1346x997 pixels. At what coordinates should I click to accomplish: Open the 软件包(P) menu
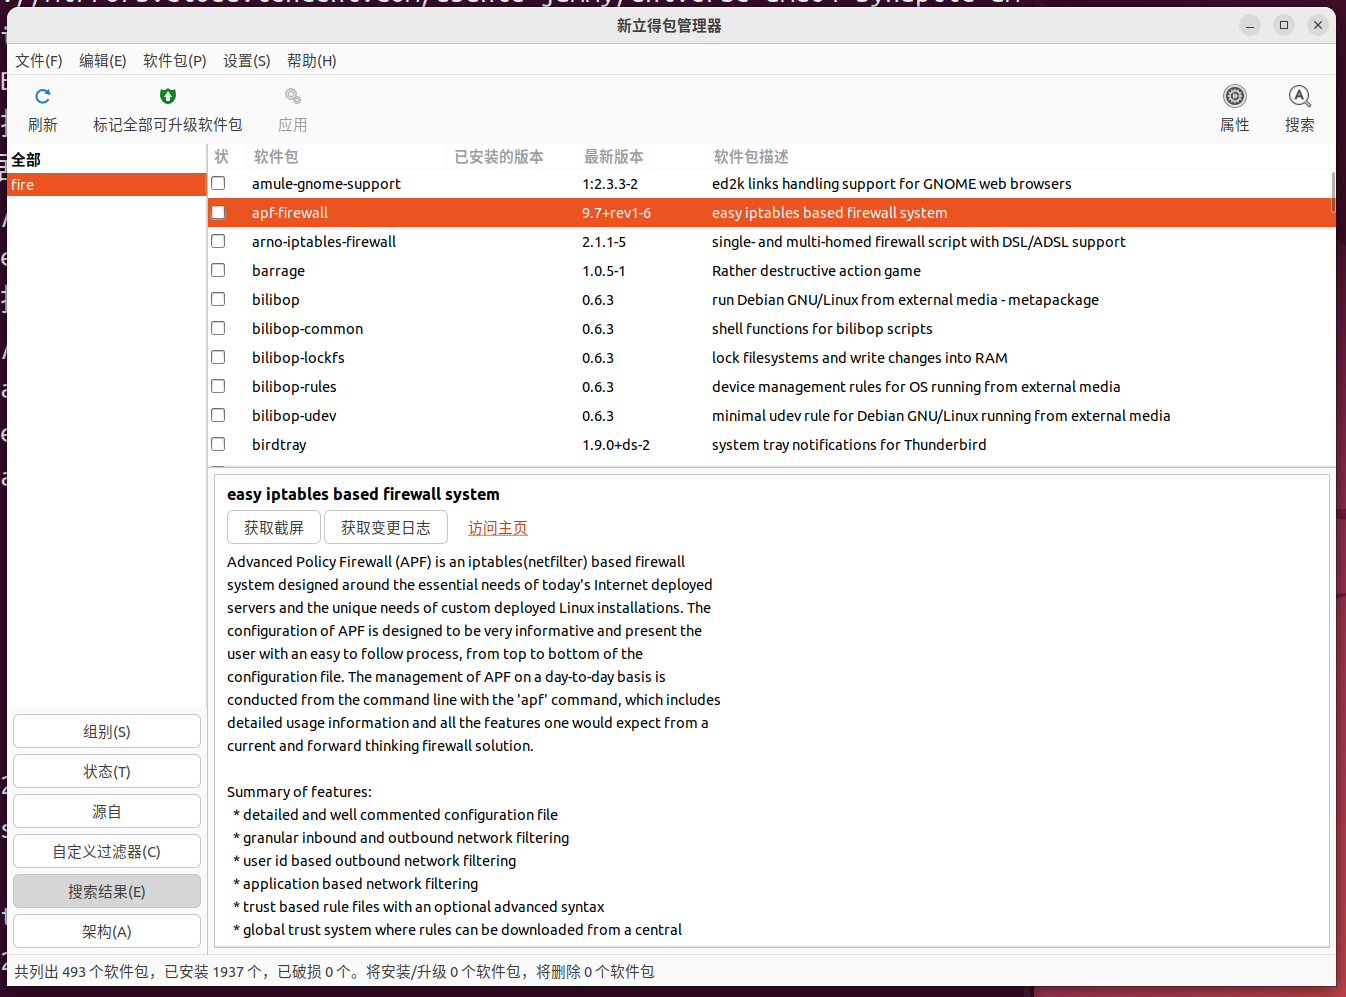pyautogui.click(x=175, y=61)
